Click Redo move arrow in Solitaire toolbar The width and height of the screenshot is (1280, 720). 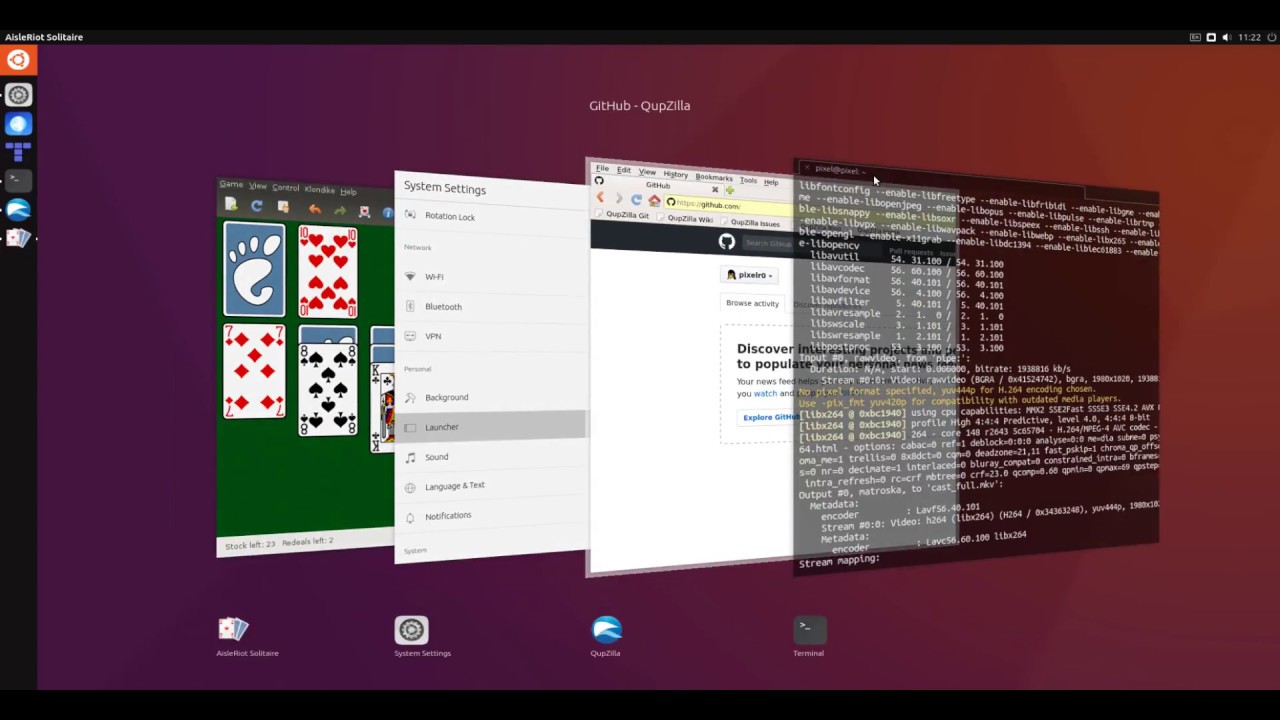click(339, 210)
